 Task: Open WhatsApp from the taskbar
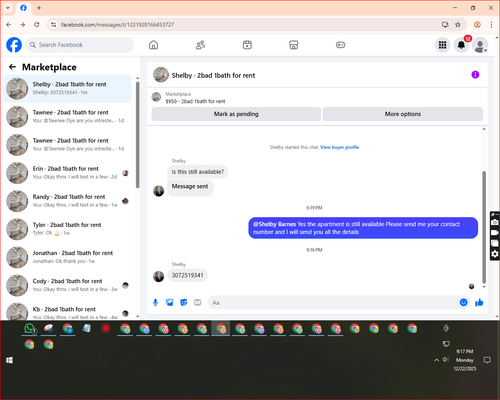click(x=30, y=329)
